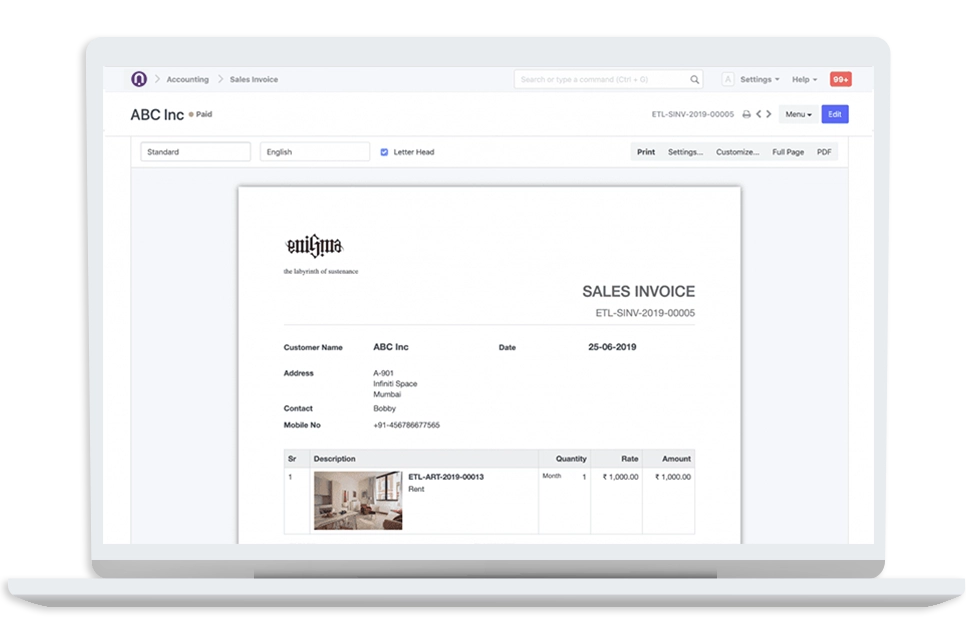Open the Menu dropdown
966x619 pixels.
797,114
